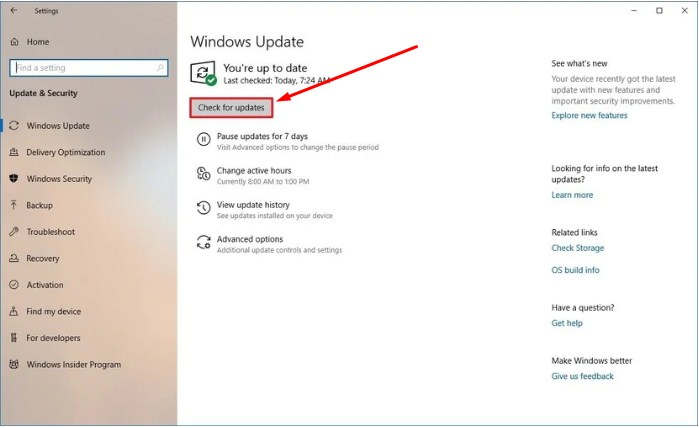The image size is (699, 428).
Task: Click the Windows Update page heading
Action: point(247,42)
